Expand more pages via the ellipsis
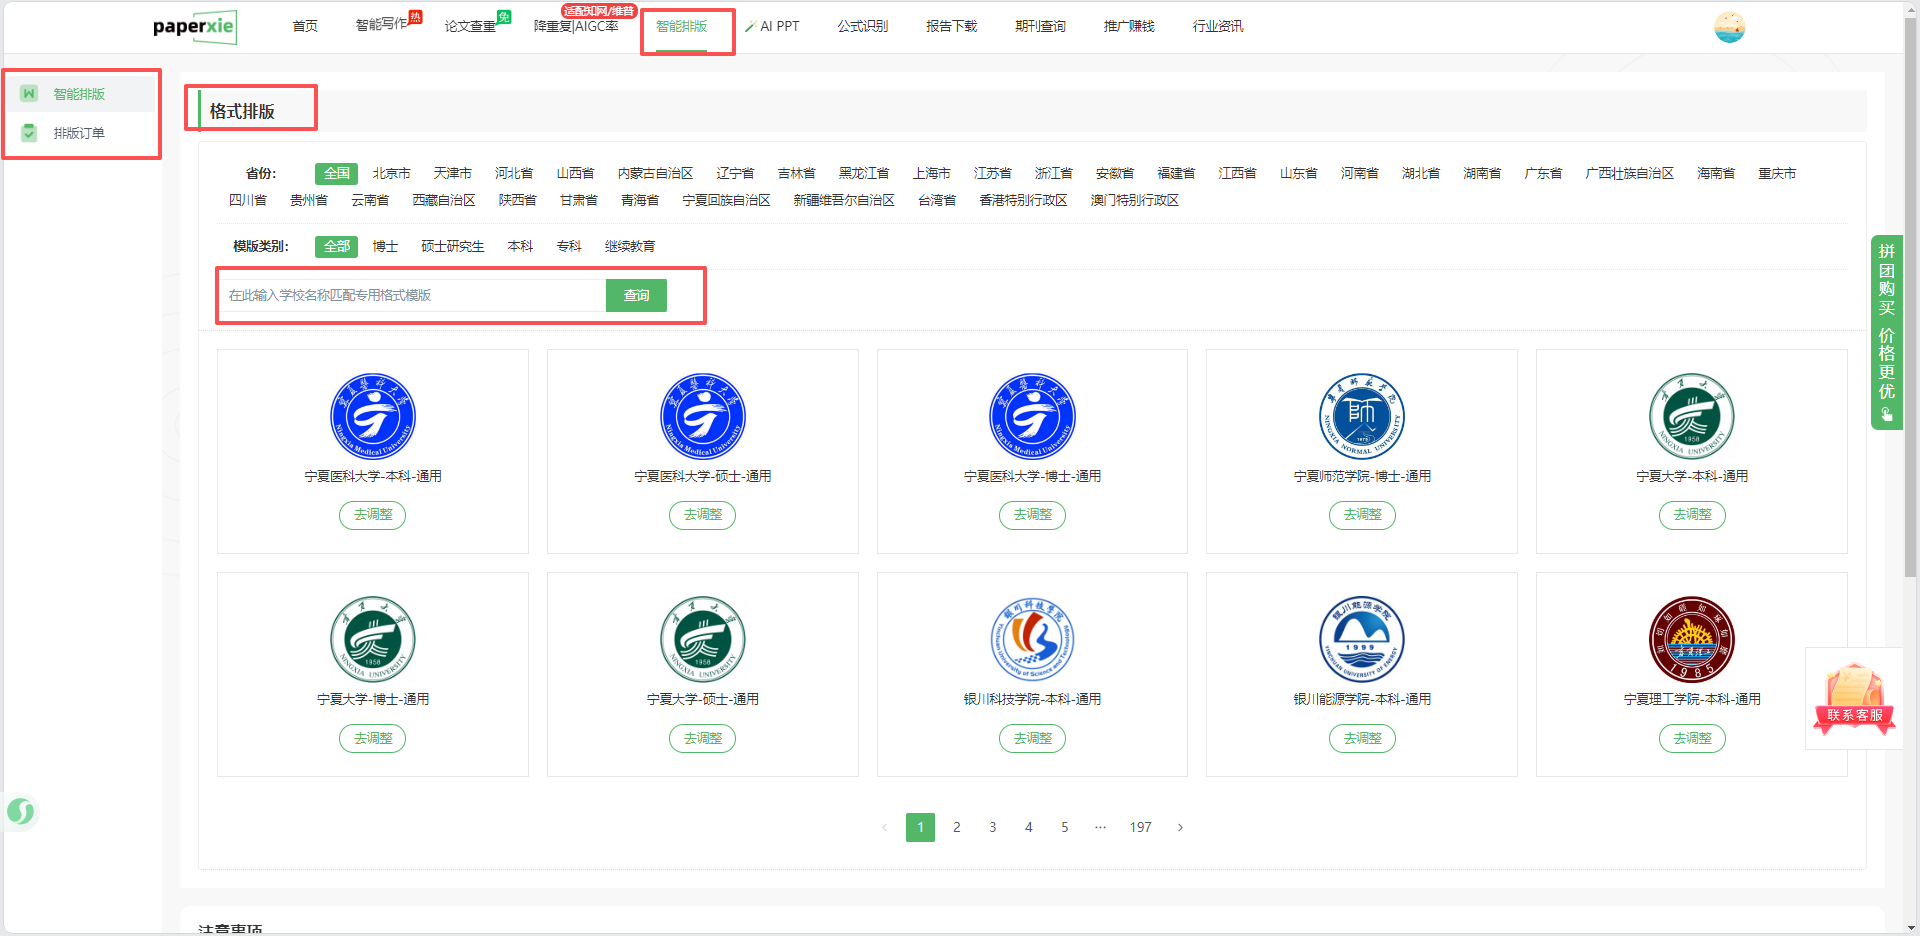The width and height of the screenshot is (1920, 936). [x=1100, y=827]
